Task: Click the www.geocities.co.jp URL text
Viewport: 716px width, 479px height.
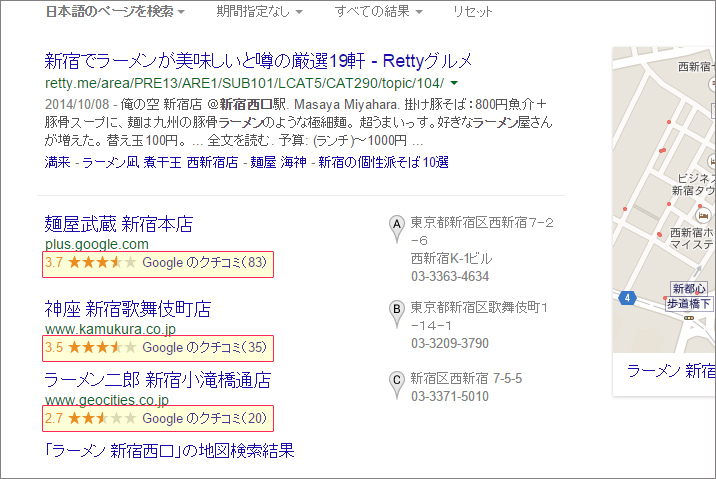Action: point(107,400)
